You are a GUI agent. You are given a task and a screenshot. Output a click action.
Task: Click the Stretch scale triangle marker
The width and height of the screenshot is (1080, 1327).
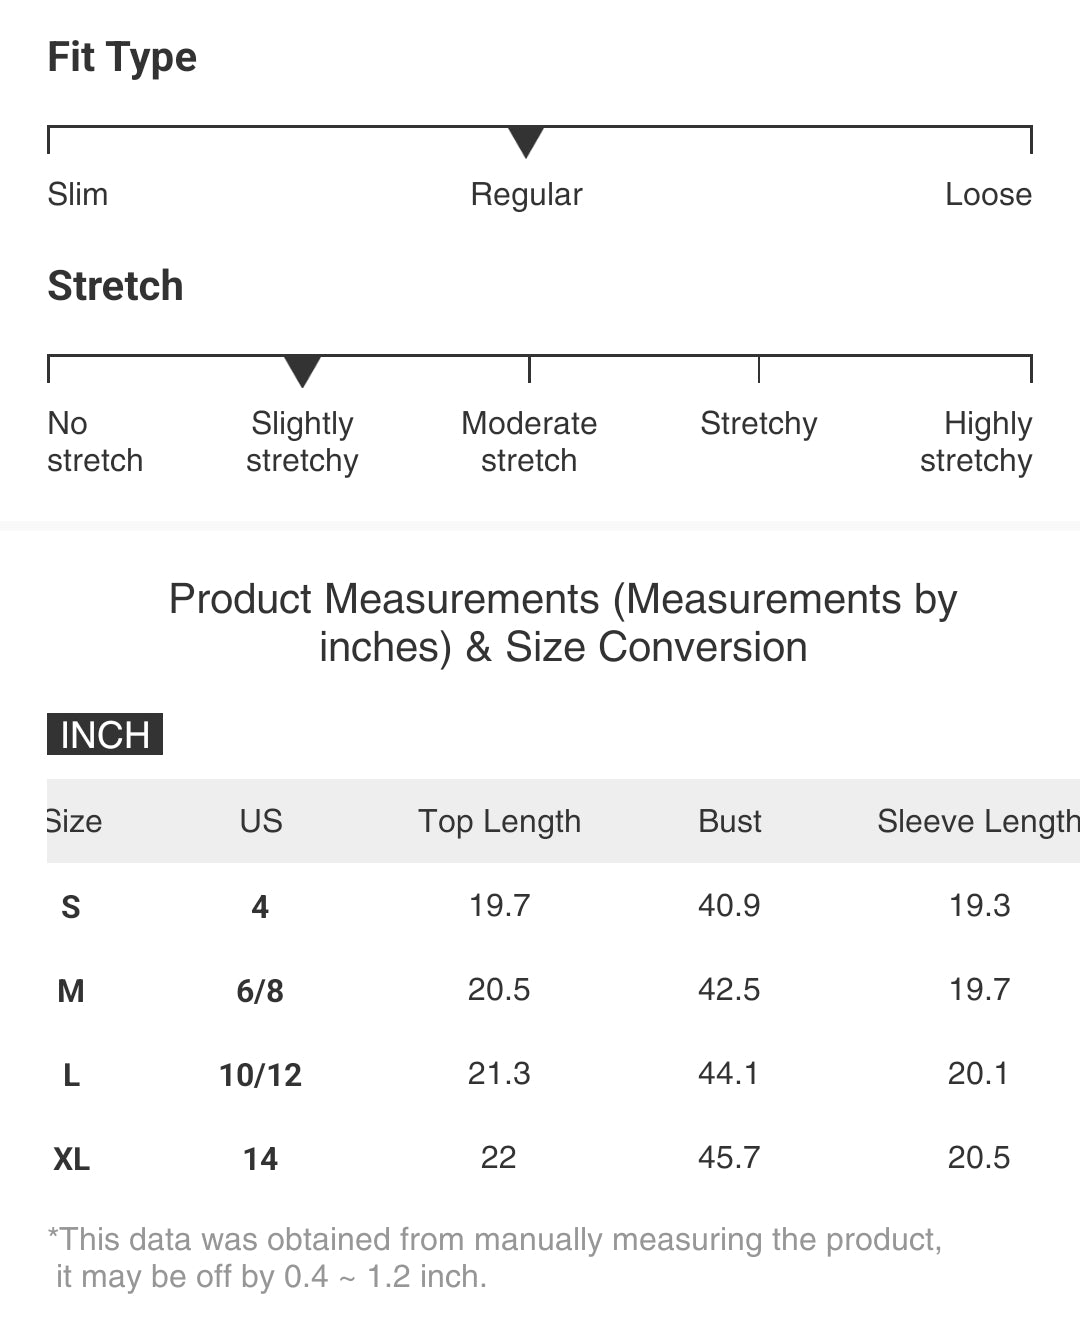(302, 371)
